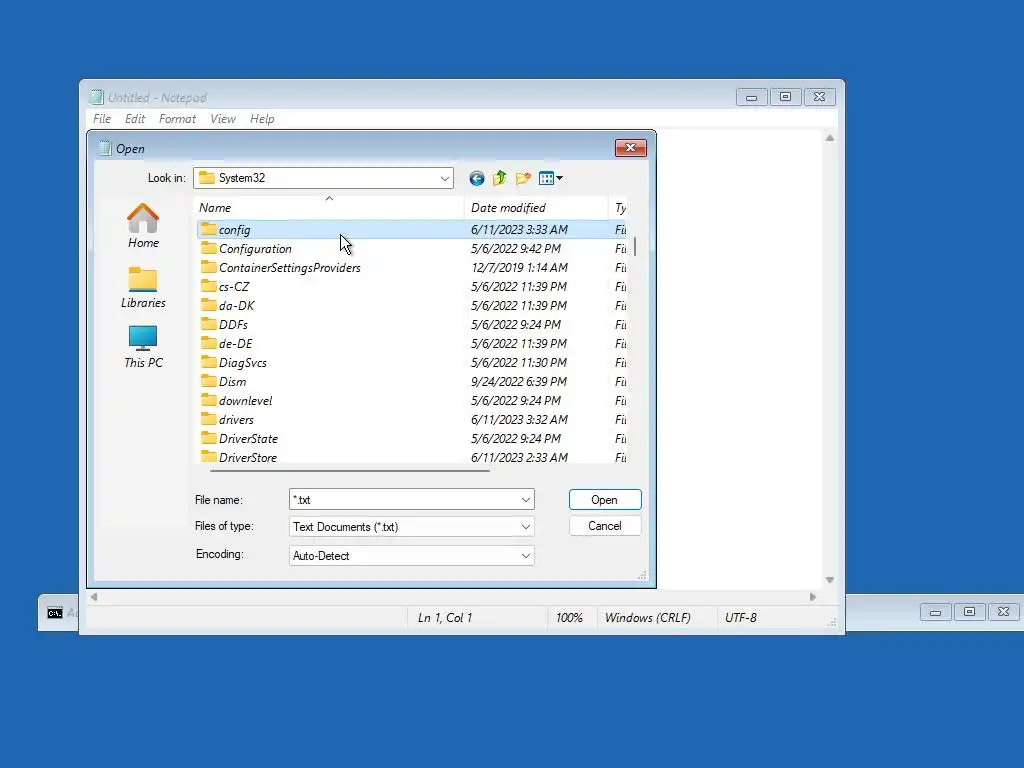
Task: Click the DDFs folder icon
Action: 208,324
